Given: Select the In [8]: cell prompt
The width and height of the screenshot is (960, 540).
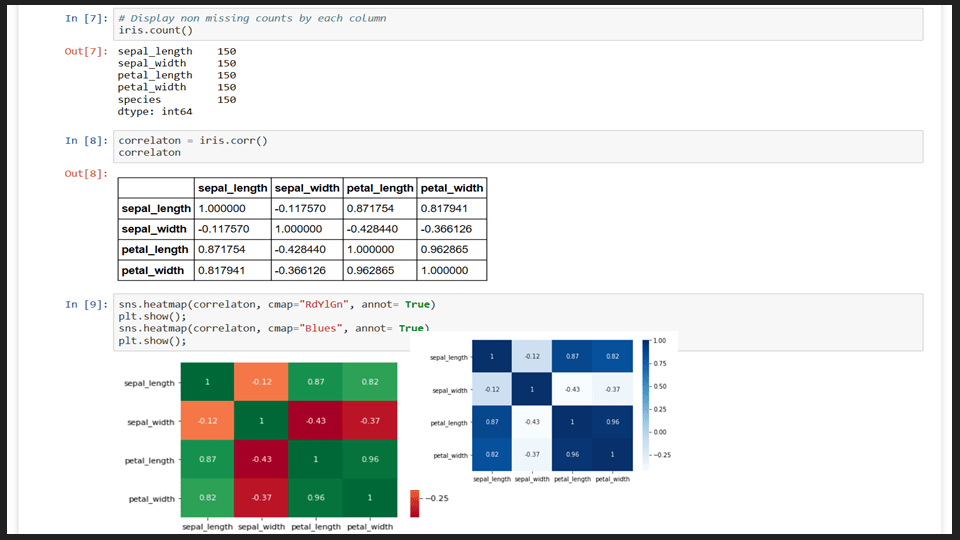Looking at the screenshot, I should (x=86, y=141).
